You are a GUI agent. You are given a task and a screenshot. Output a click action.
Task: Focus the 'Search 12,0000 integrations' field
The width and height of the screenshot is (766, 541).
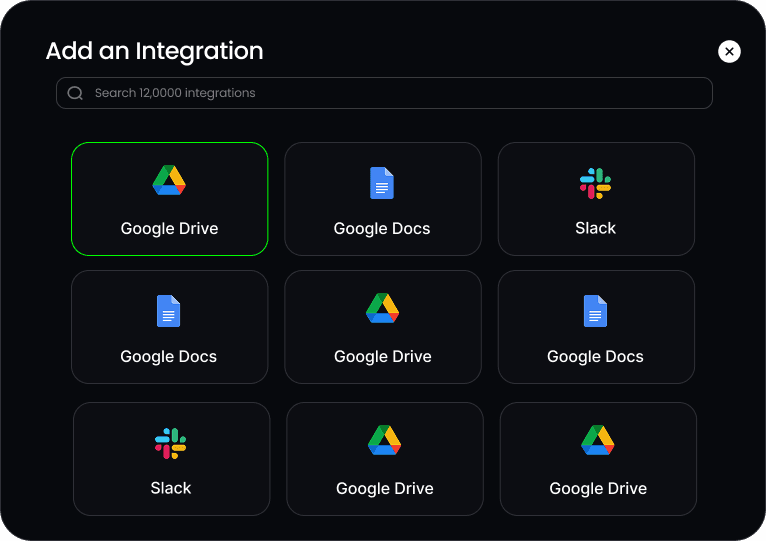(384, 93)
